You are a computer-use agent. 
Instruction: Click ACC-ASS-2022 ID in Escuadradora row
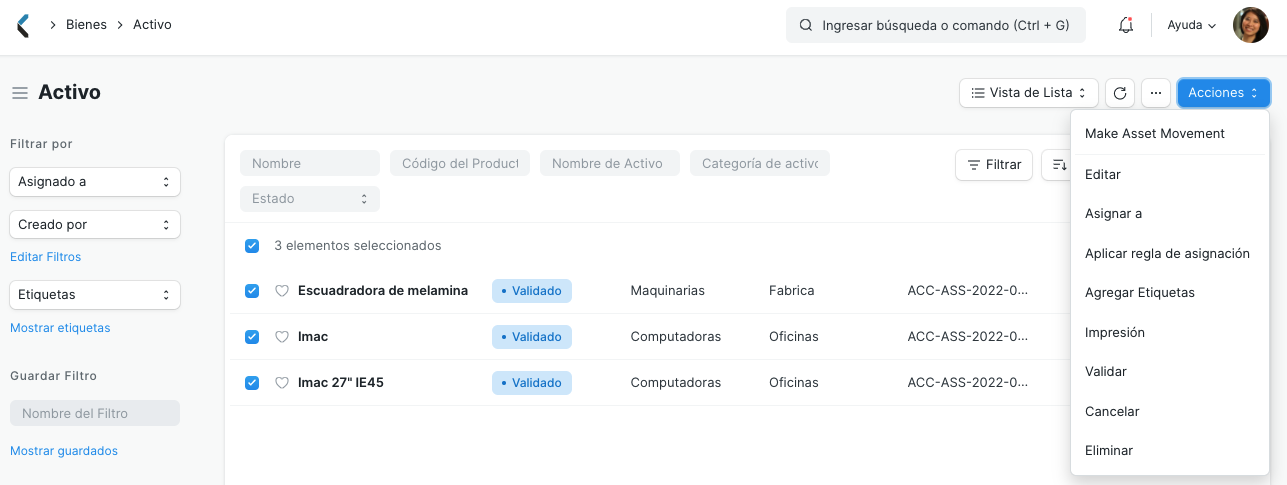(968, 291)
